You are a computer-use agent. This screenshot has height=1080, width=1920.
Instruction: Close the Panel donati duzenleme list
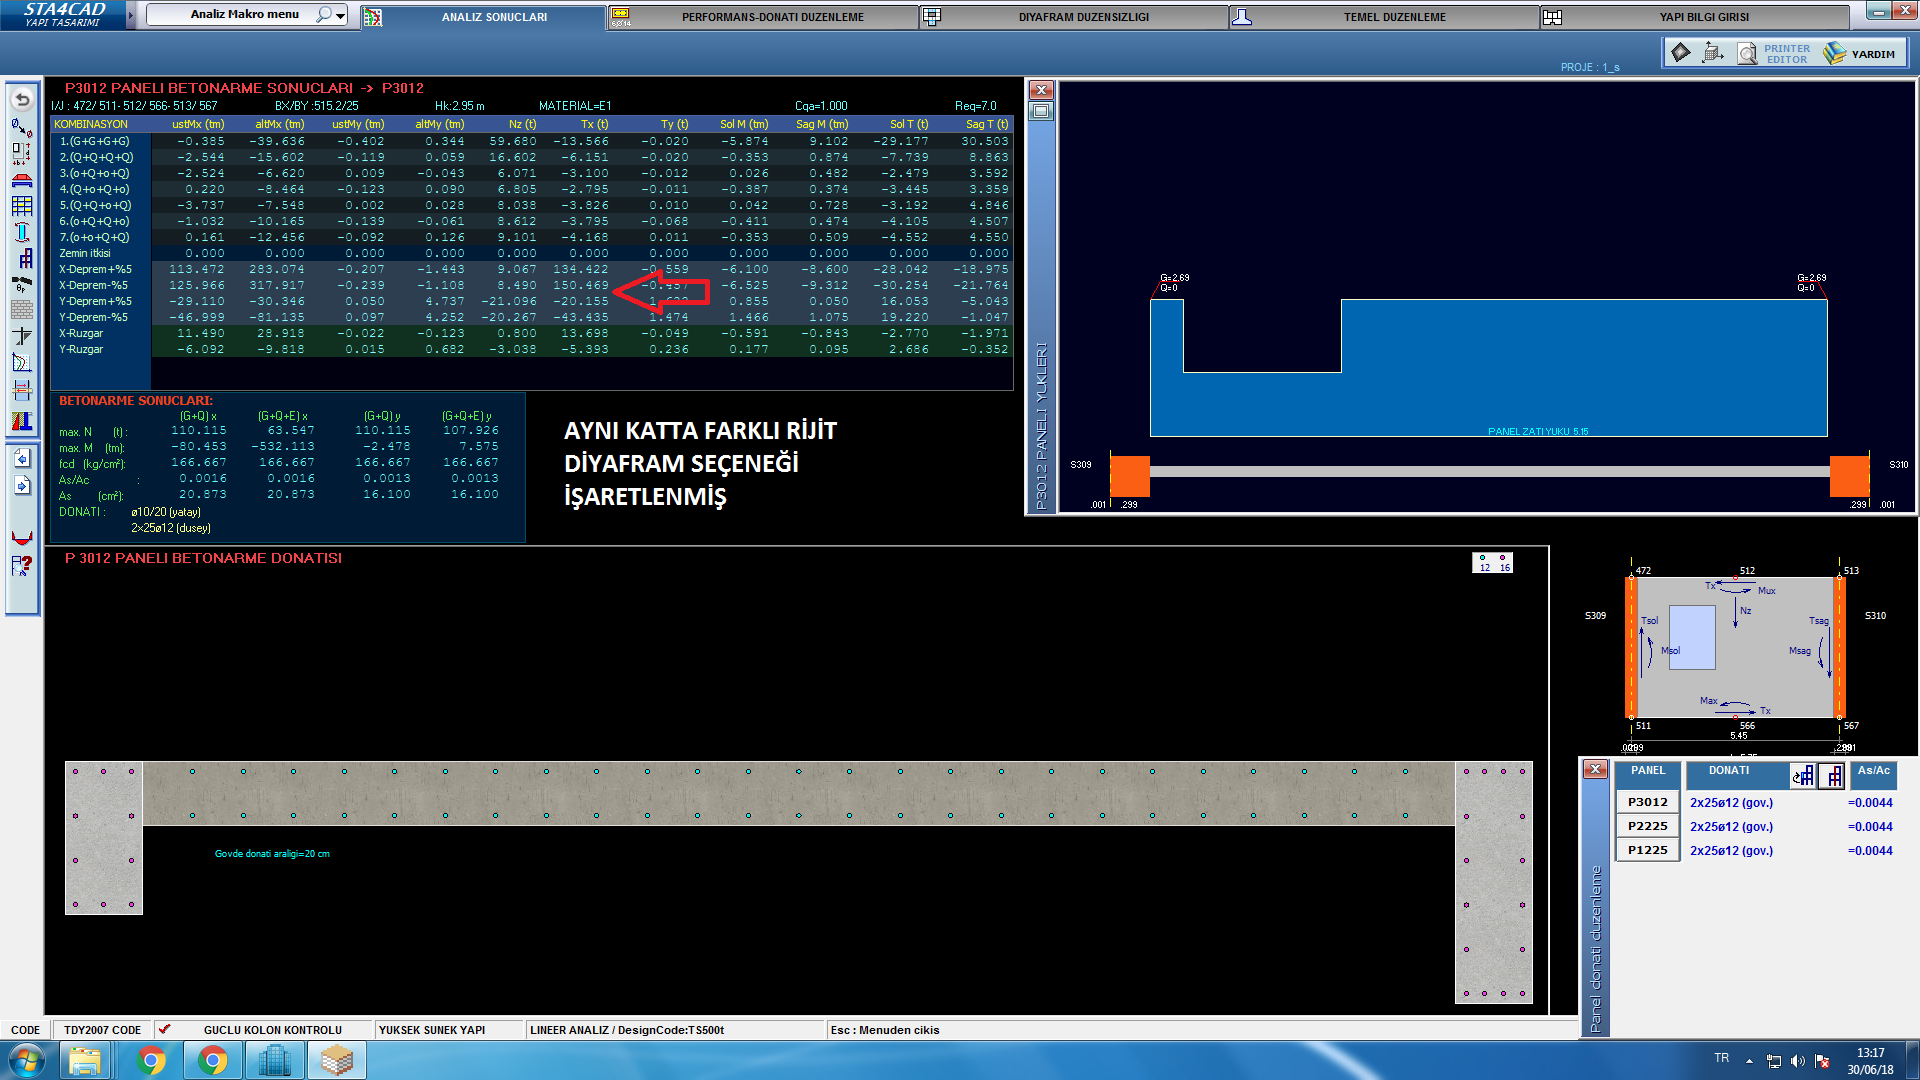click(x=1595, y=769)
